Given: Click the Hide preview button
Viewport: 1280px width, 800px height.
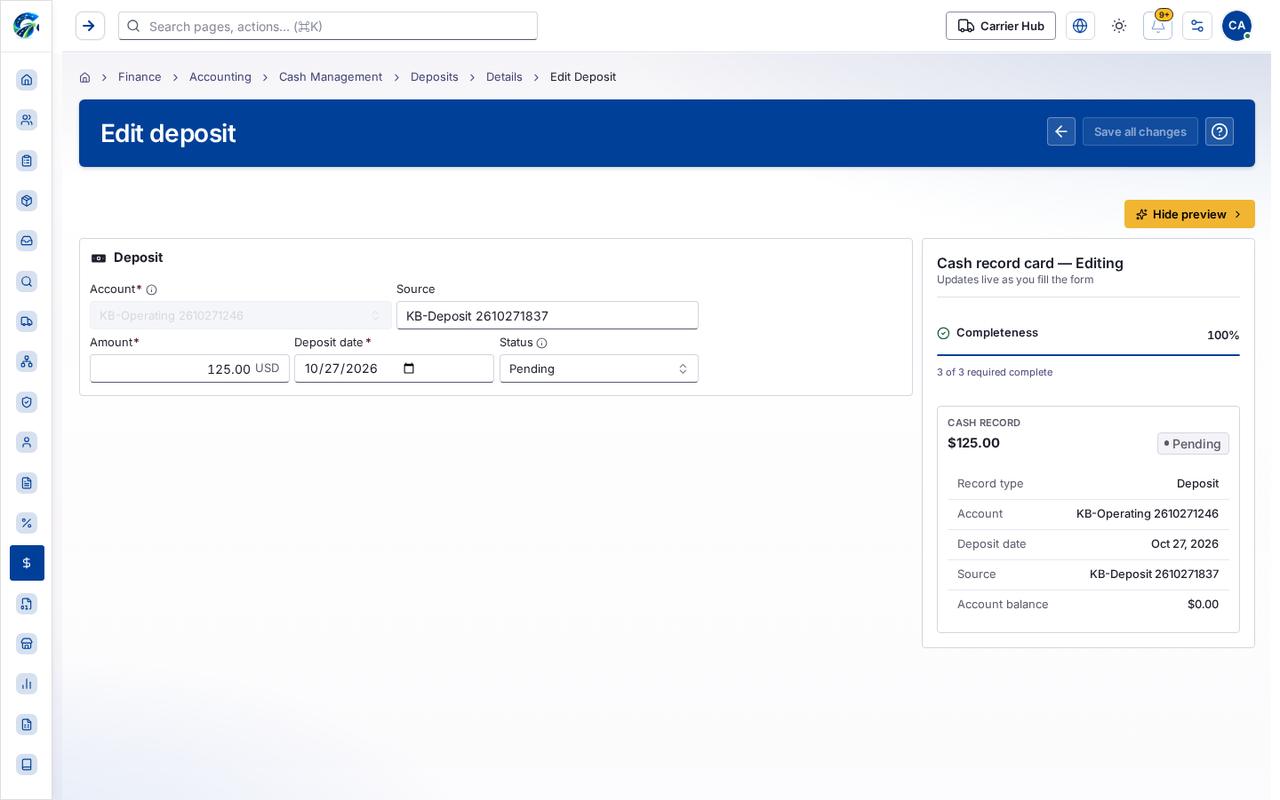Looking at the screenshot, I should pyautogui.click(x=1189, y=214).
